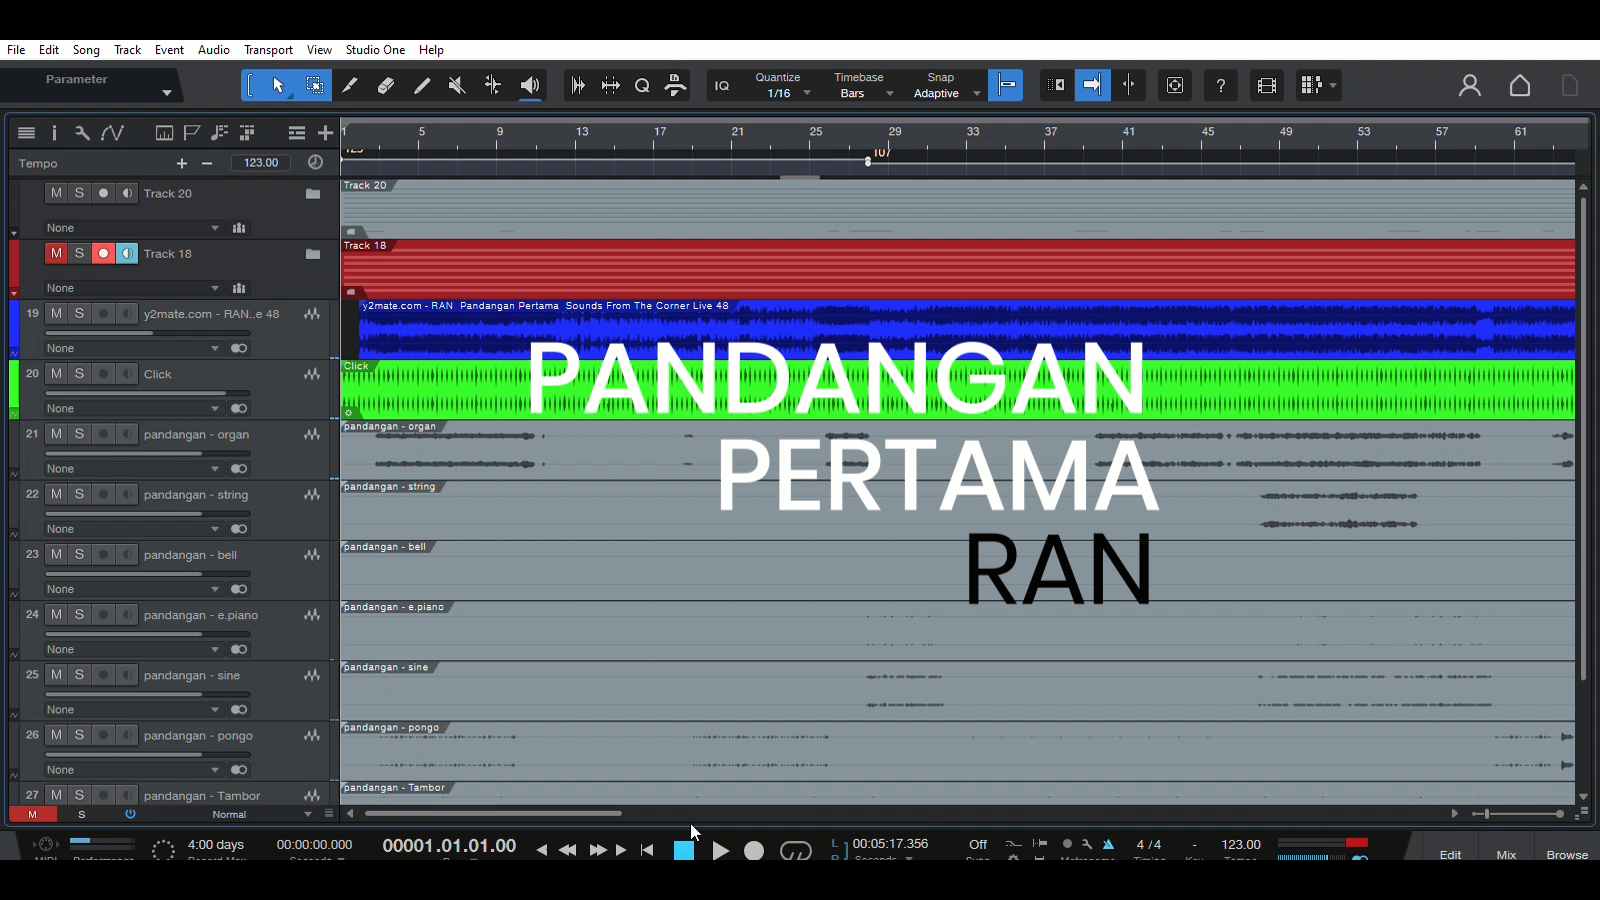Click the horizontal arrangement scrollbar
1600x900 pixels.
493,814
